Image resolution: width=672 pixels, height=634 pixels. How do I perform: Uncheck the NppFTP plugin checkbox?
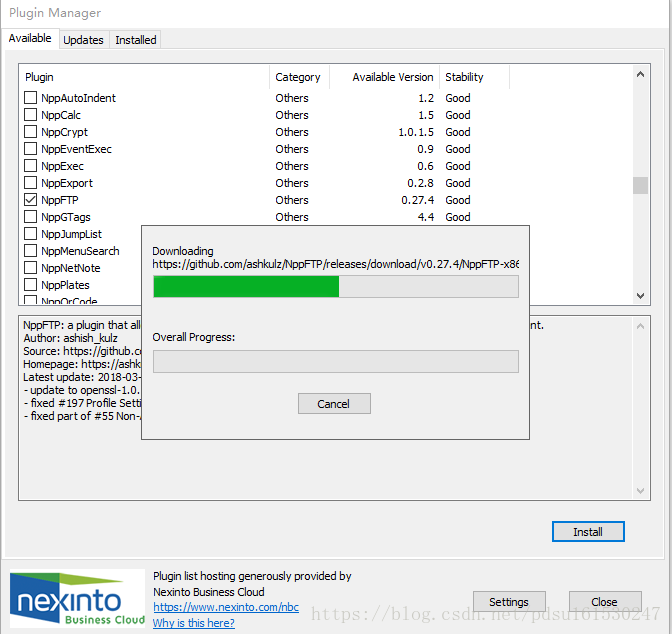[x=30, y=200]
